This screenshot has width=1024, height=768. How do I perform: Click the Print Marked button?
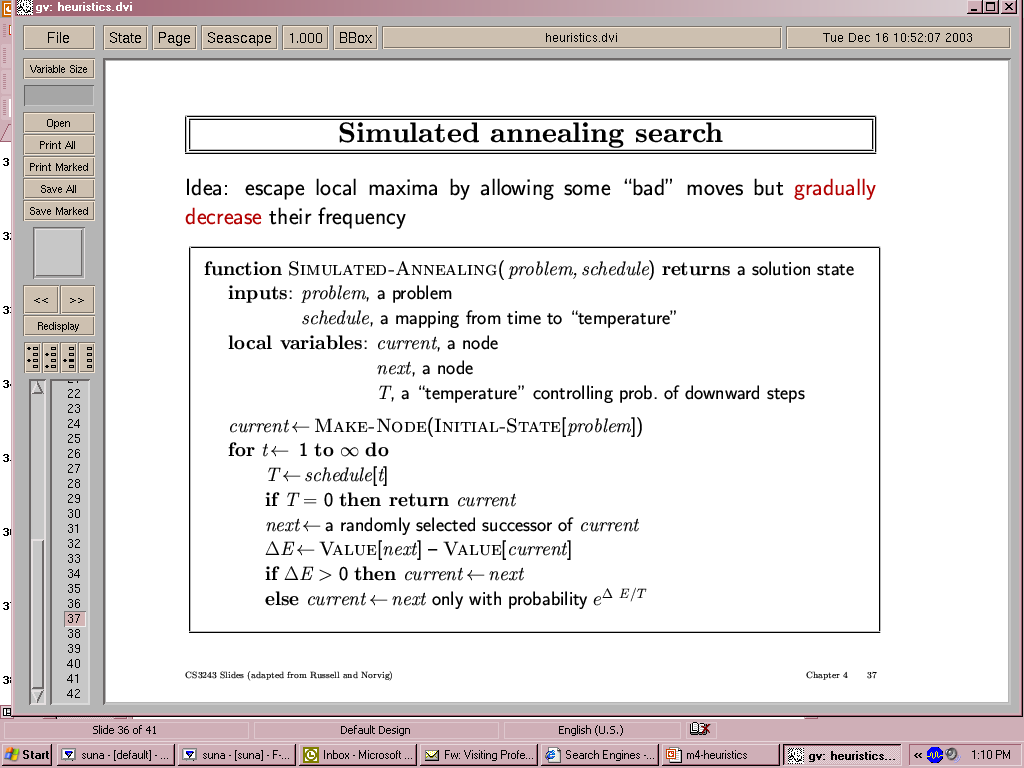point(59,167)
